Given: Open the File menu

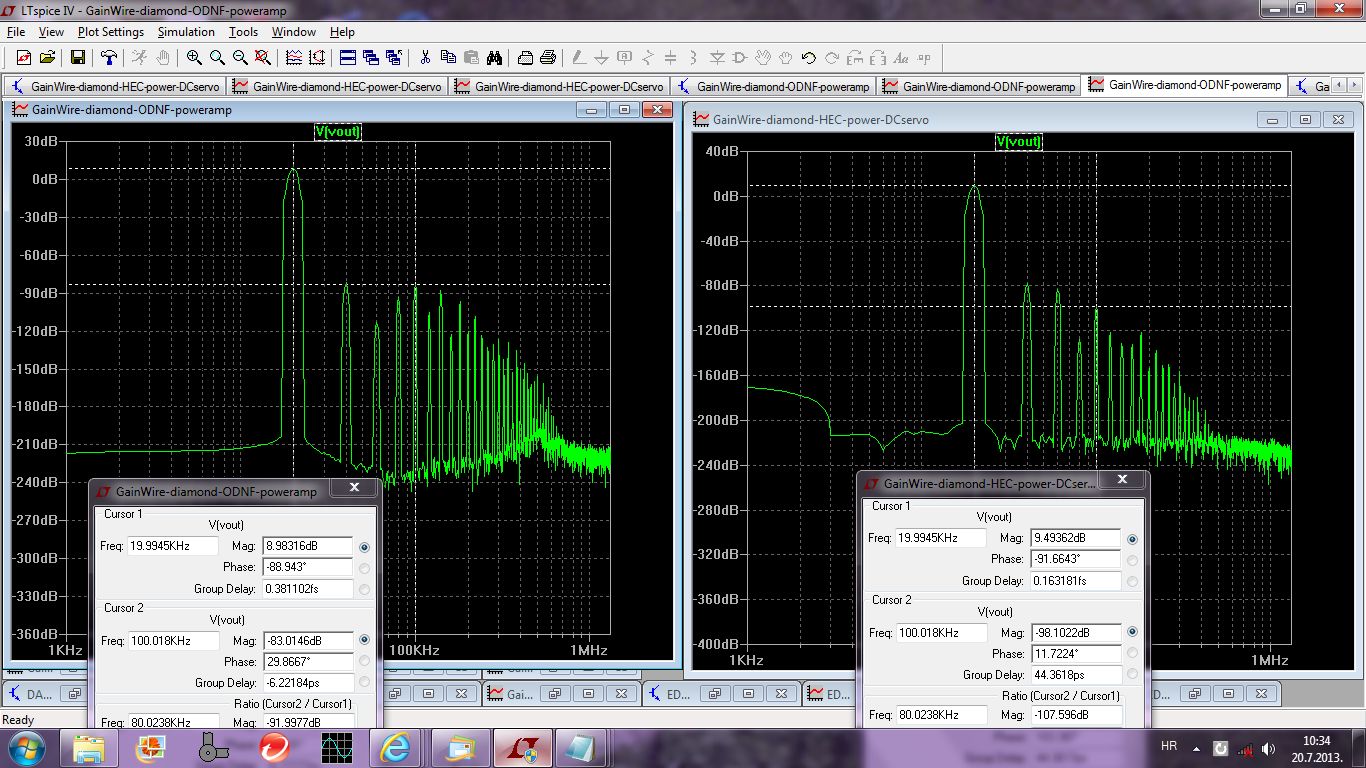Looking at the screenshot, I should point(15,32).
